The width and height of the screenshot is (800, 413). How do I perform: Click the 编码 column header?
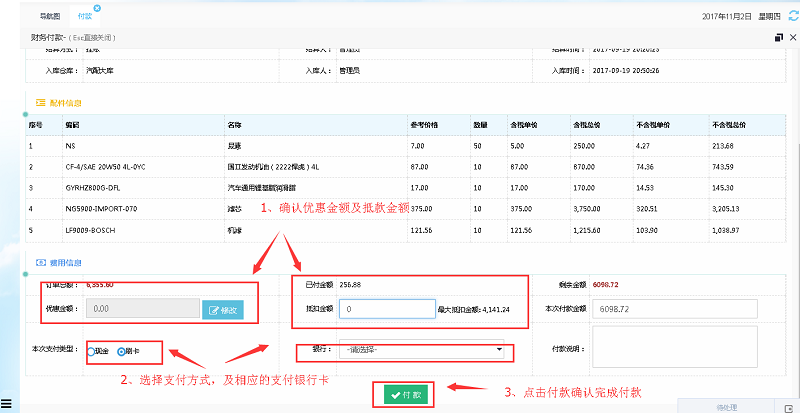pos(72,125)
